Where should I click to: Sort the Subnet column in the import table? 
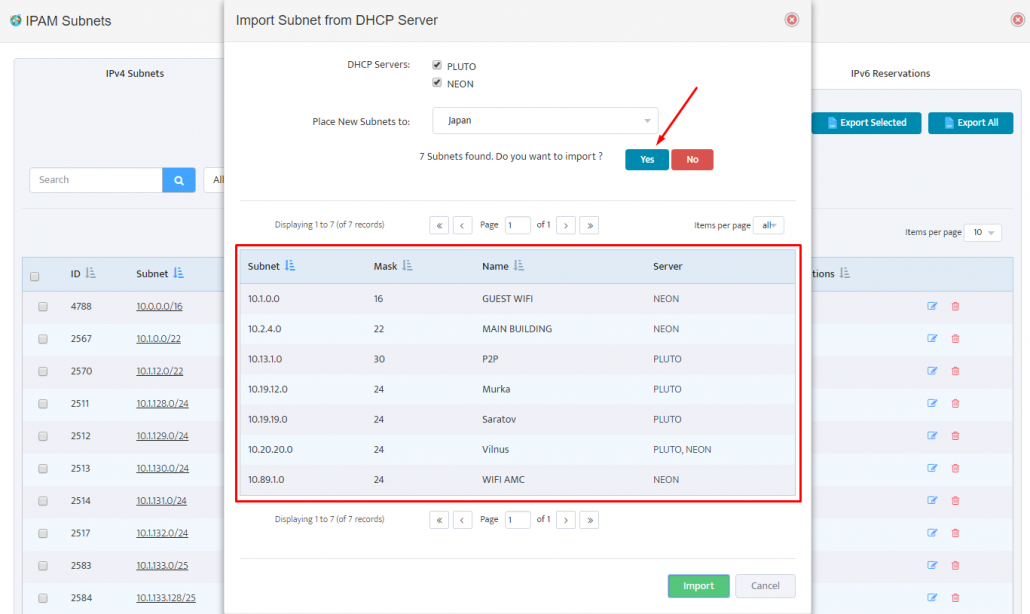click(292, 265)
